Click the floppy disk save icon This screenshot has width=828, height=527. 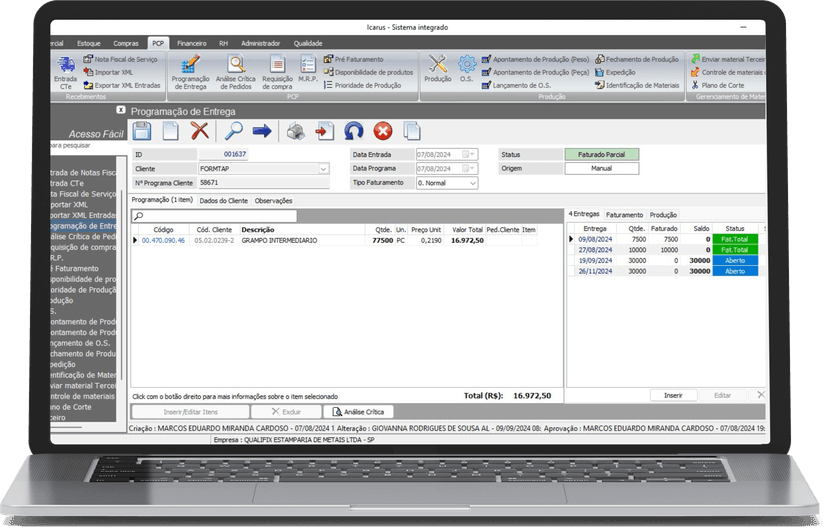pyautogui.click(x=142, y=131)
